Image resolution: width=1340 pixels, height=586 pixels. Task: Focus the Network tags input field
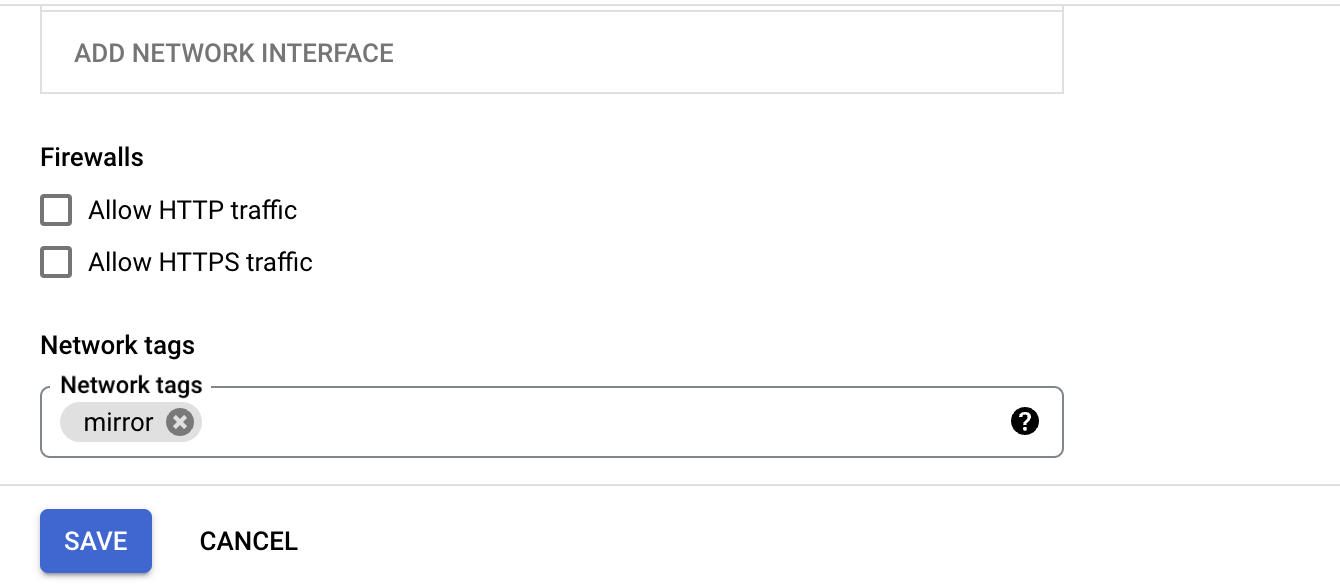pyautogui.click(x=600, y=422)
